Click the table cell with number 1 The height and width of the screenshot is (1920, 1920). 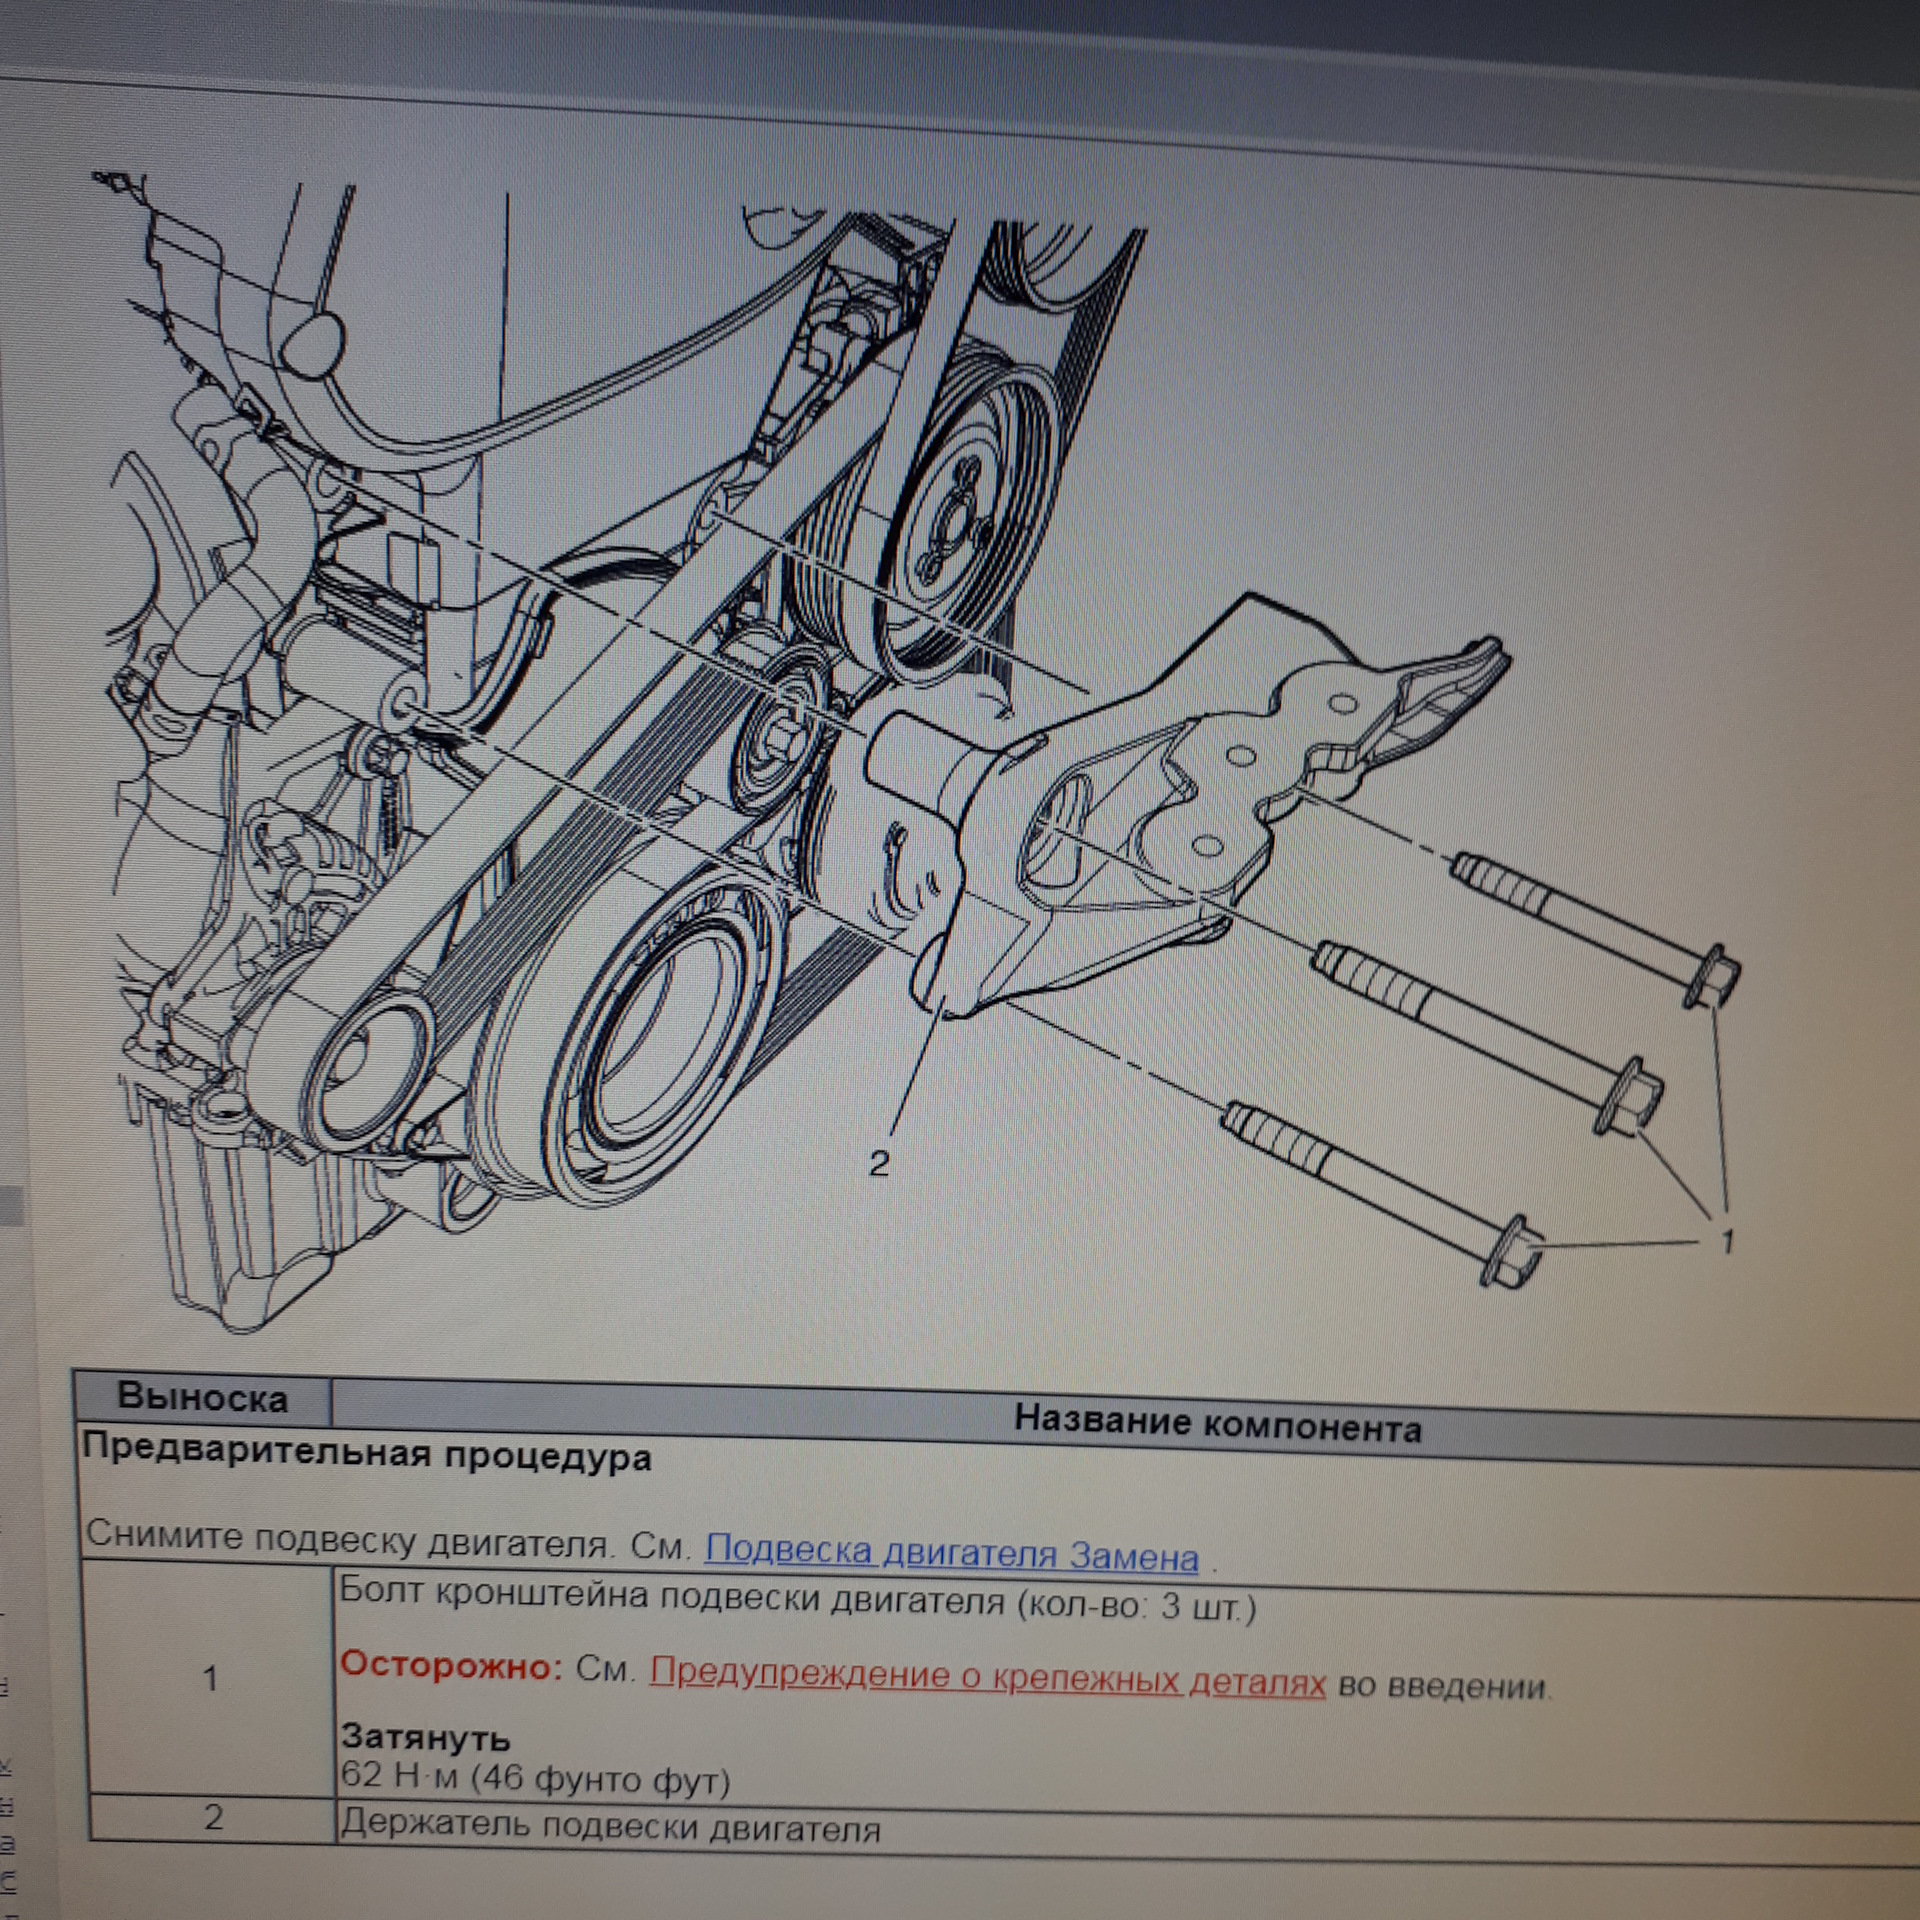tap(210, 1679)
